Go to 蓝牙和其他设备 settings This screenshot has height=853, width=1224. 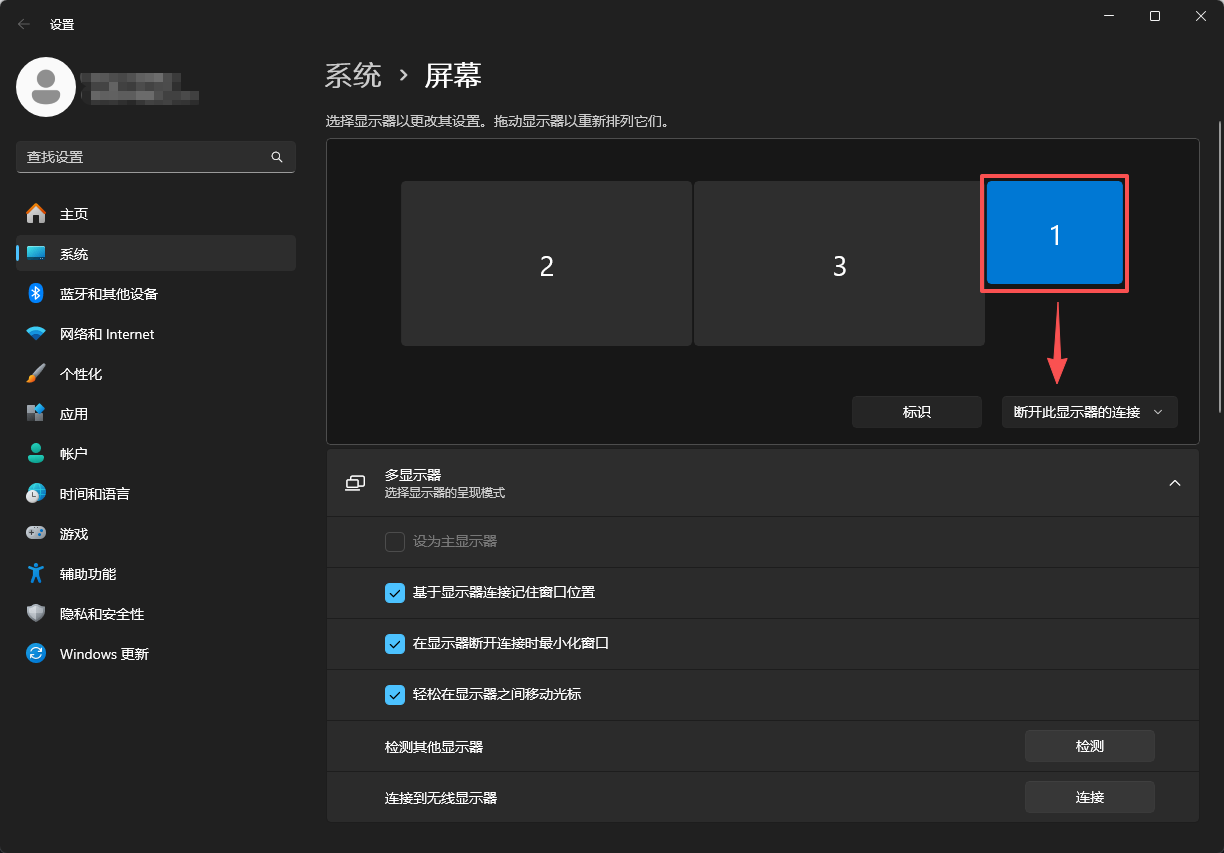[156, 294]
